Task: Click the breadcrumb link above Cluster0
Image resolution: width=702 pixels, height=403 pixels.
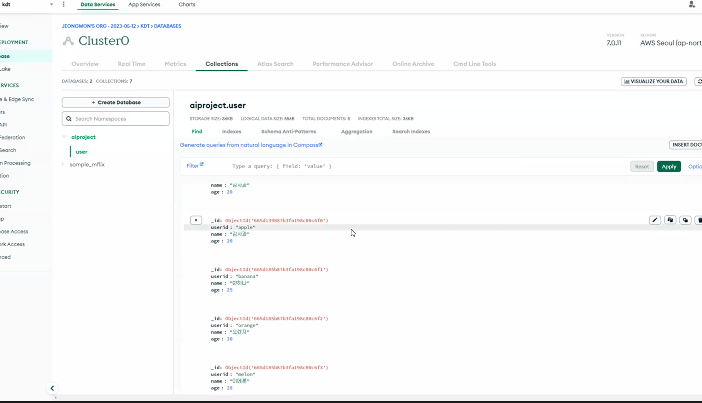Action: tap(121, 26)
